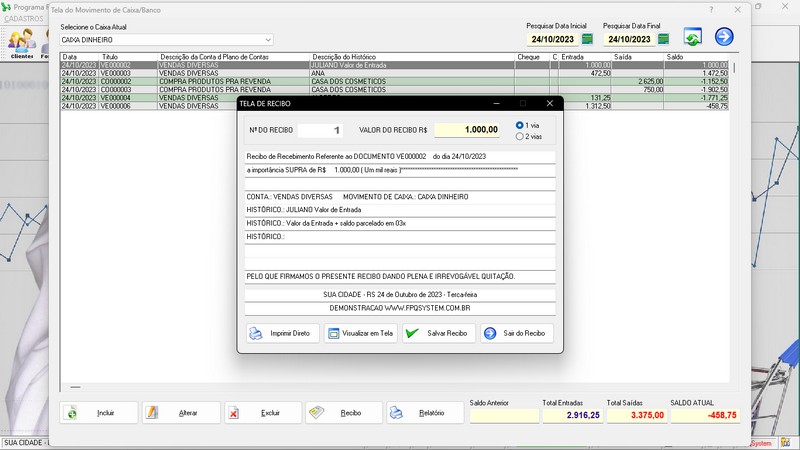Click the Sair do Recibo button label
This screenshot has width=800, height=450.
[524, 333]
